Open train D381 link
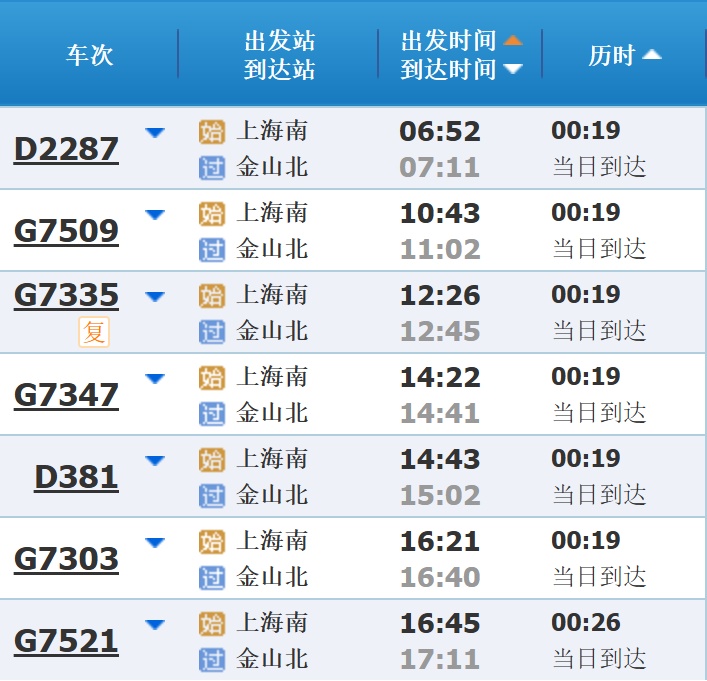Viewport: 707px width, 681px height. click(x=76, y=477)
